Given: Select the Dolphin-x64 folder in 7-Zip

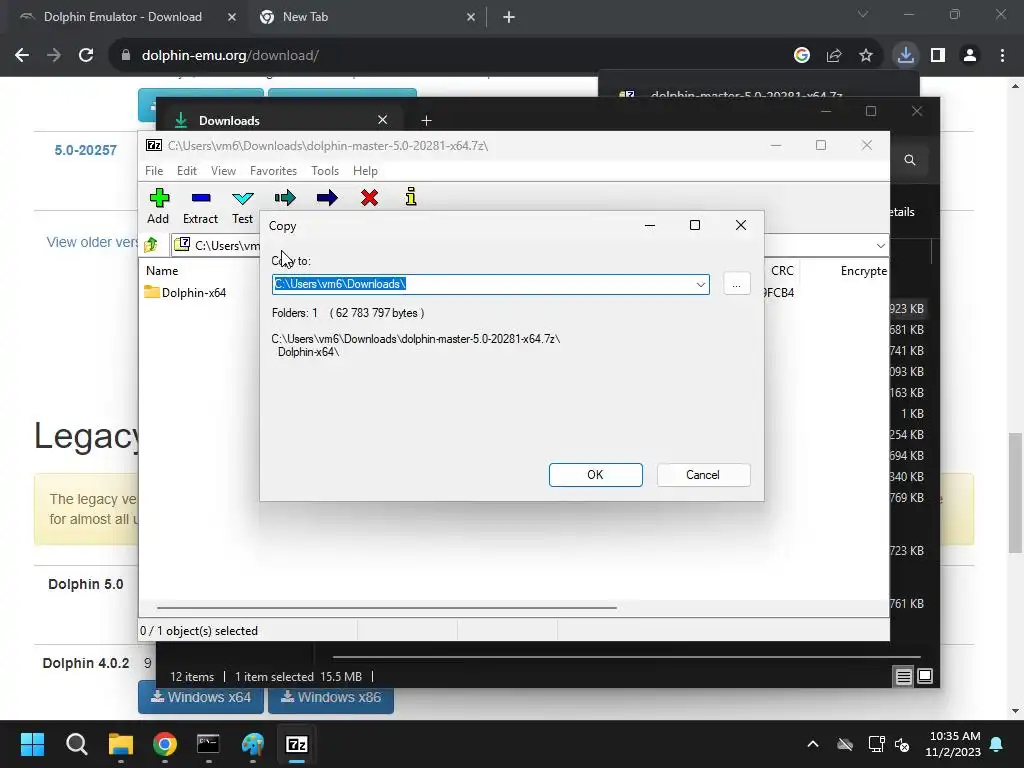Looking at the screenshot, I should pyautogui.click(x=185, y=293).
